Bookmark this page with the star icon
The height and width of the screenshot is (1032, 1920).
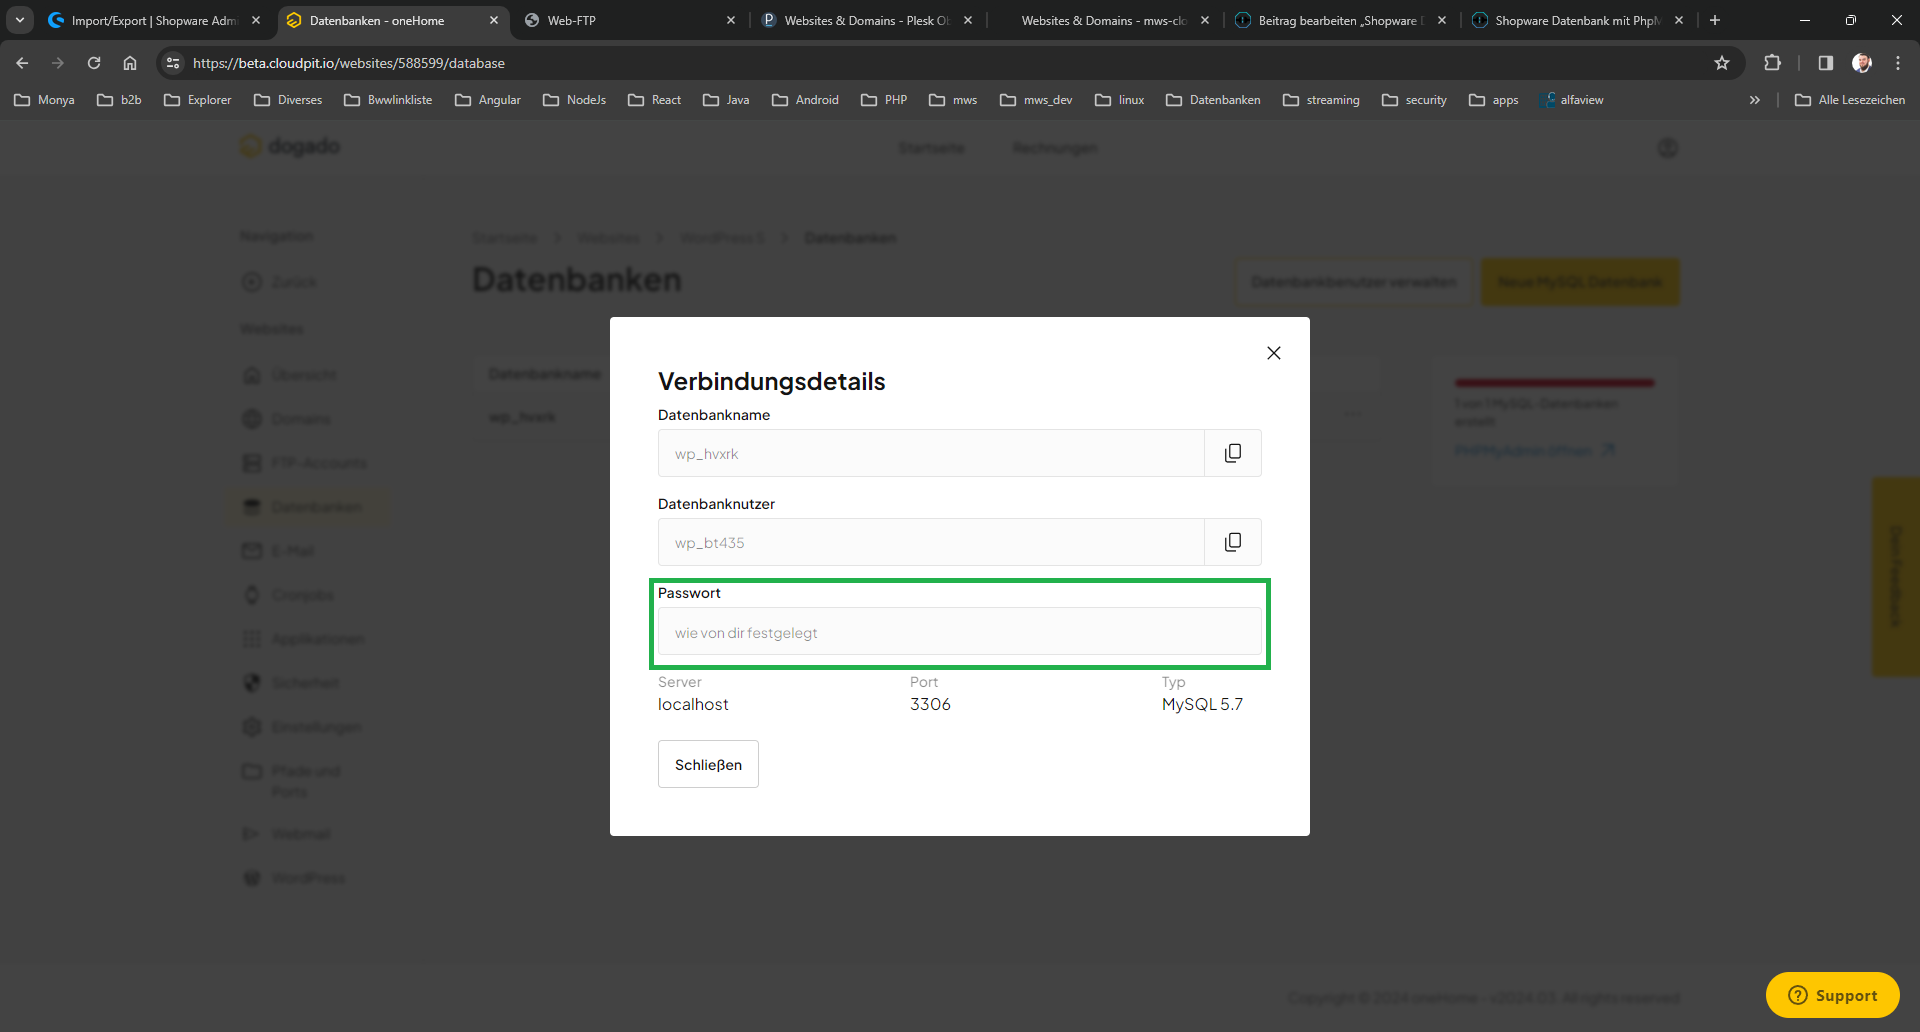[x=1721, y=63]
